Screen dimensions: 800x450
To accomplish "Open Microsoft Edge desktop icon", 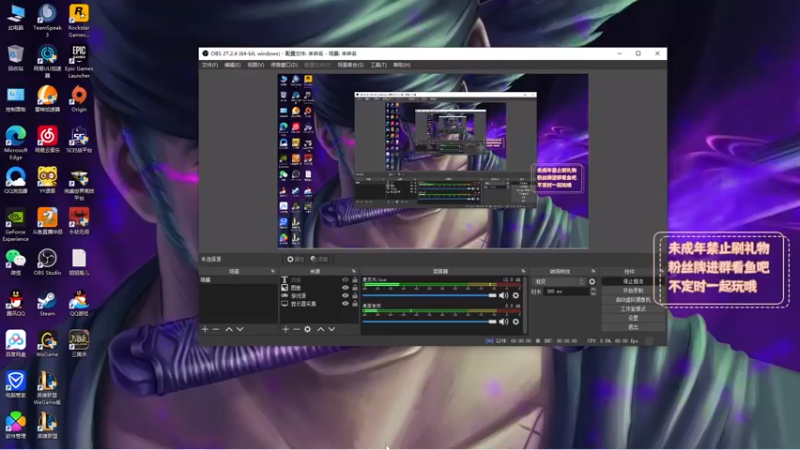I will (x=16, y=142).
